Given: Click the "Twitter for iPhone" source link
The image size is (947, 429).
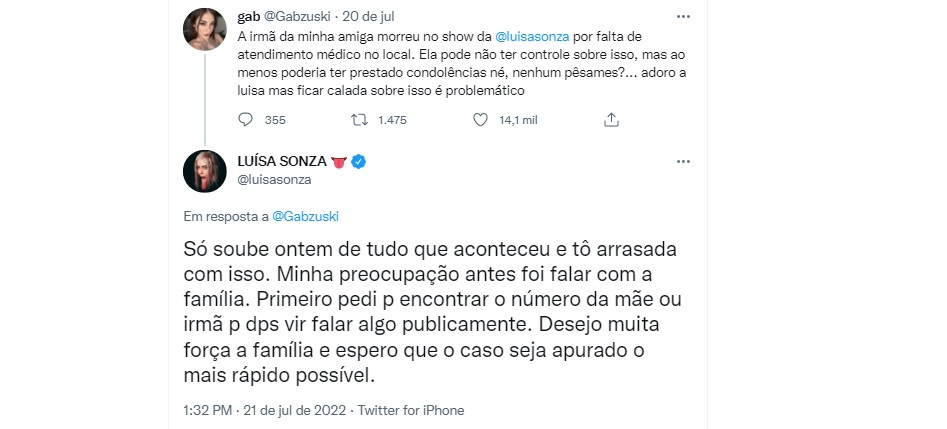Looking at the screenshot, I should pyautogui.click(x=410, y=410).
